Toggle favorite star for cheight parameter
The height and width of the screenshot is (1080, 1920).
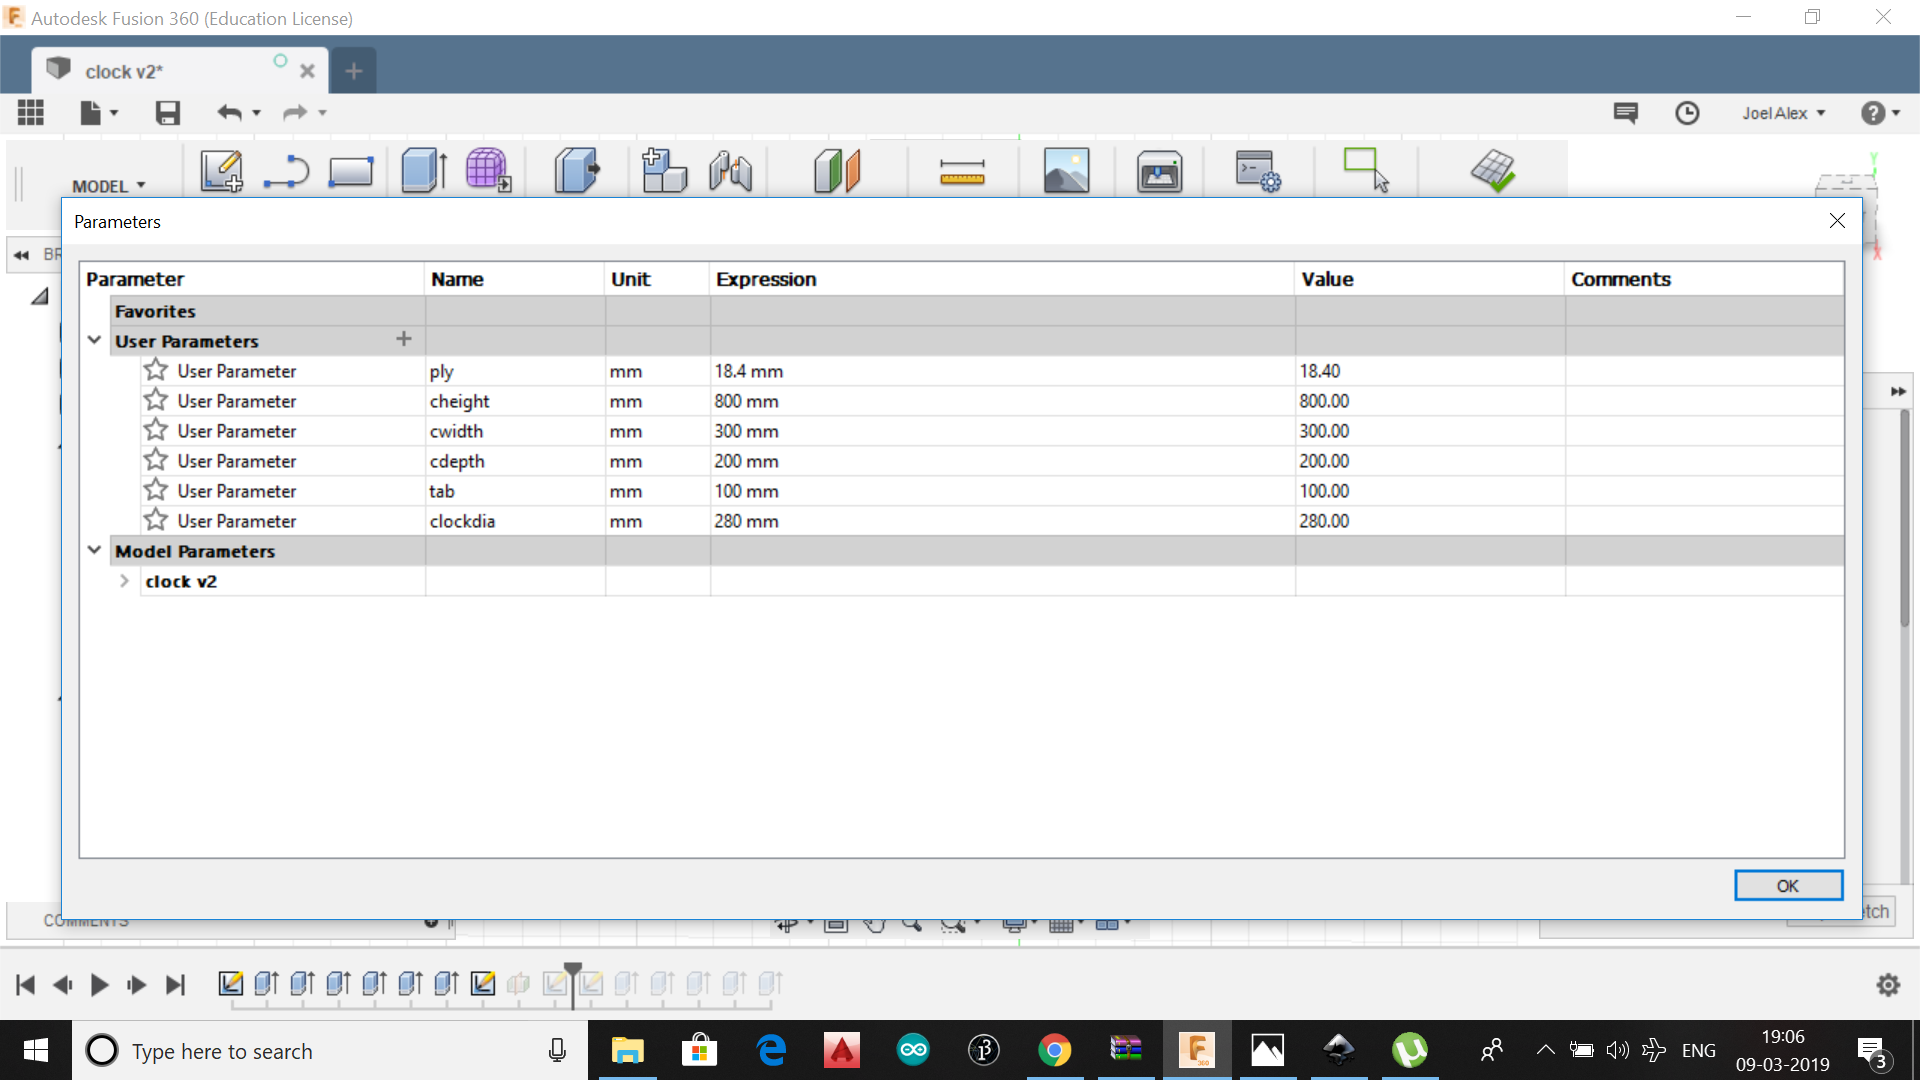point(155,401)
